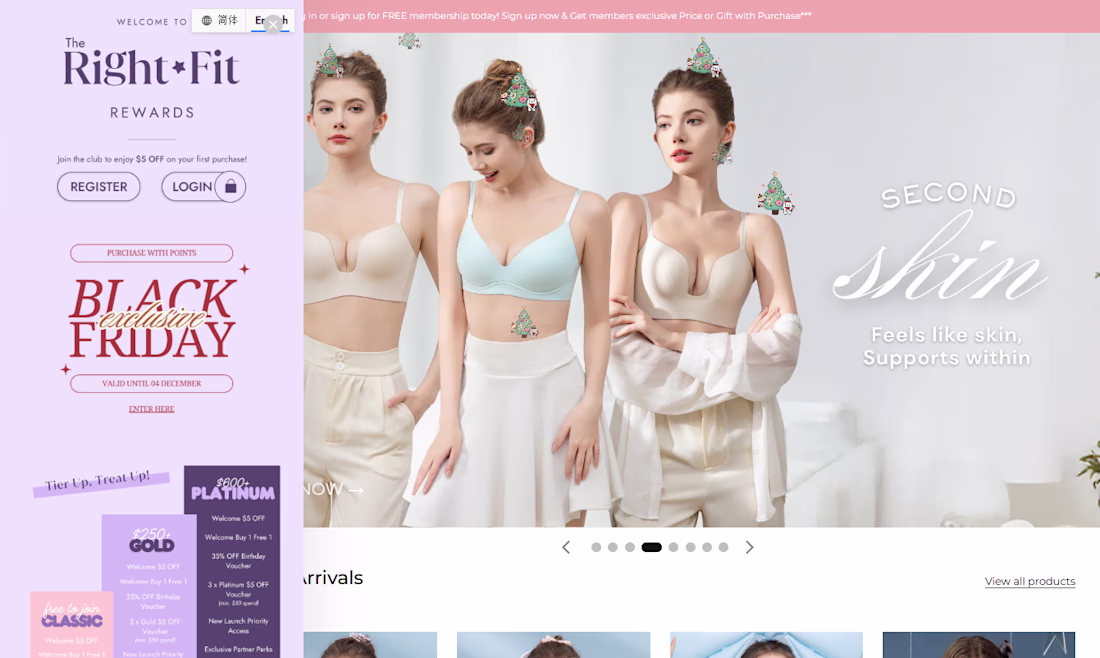Click the pink membership sign-up announcement bar

tap(702, 15)
